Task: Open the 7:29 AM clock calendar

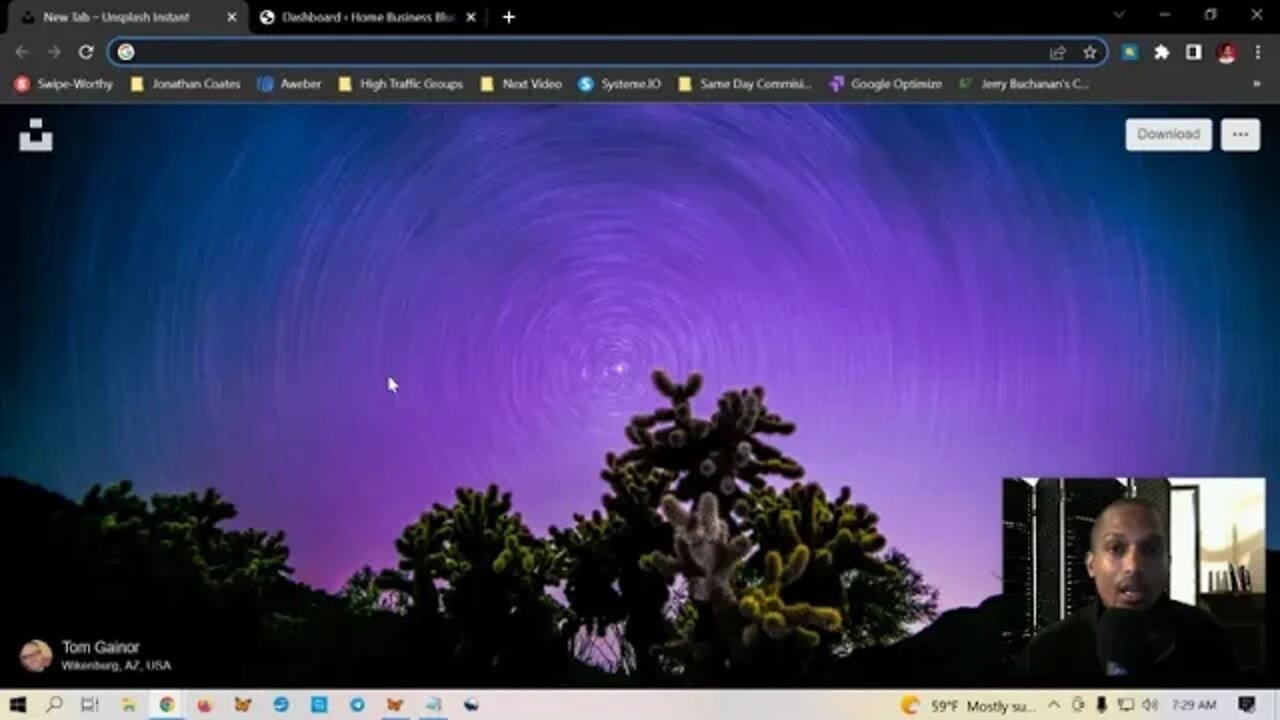Action: click(1193, 706)
